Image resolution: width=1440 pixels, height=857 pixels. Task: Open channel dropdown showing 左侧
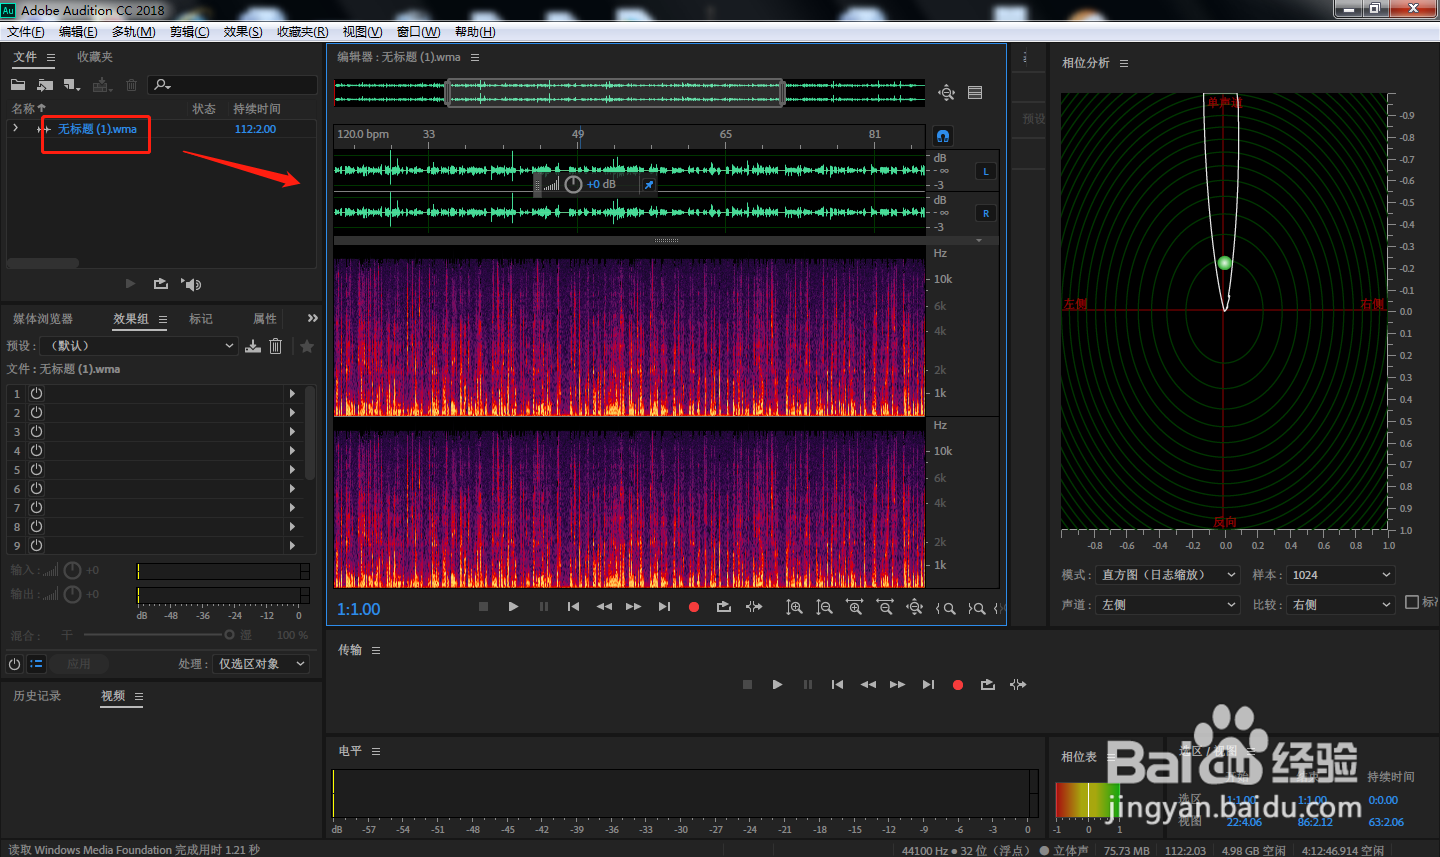1168,605
